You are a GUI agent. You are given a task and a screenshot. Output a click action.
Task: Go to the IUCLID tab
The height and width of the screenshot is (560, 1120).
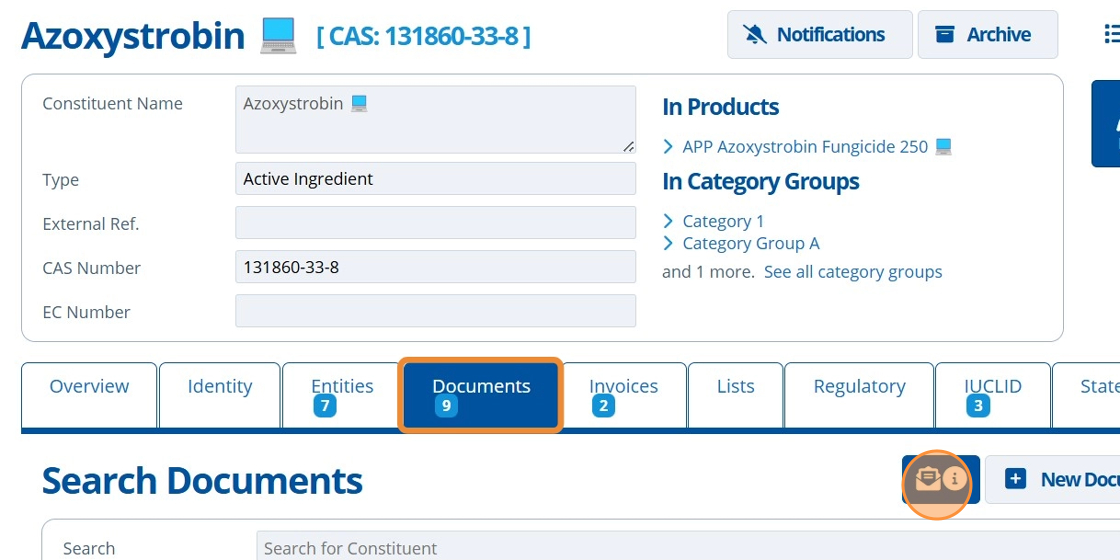click(992, 394)
